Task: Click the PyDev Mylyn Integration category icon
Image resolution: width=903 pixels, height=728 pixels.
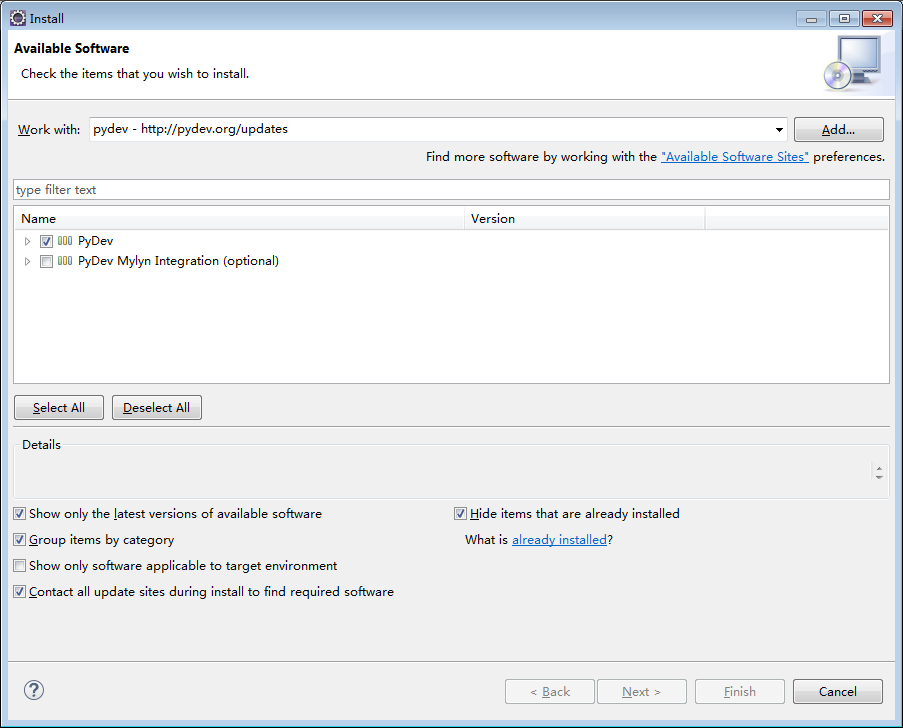Action: tap(65, 261)
